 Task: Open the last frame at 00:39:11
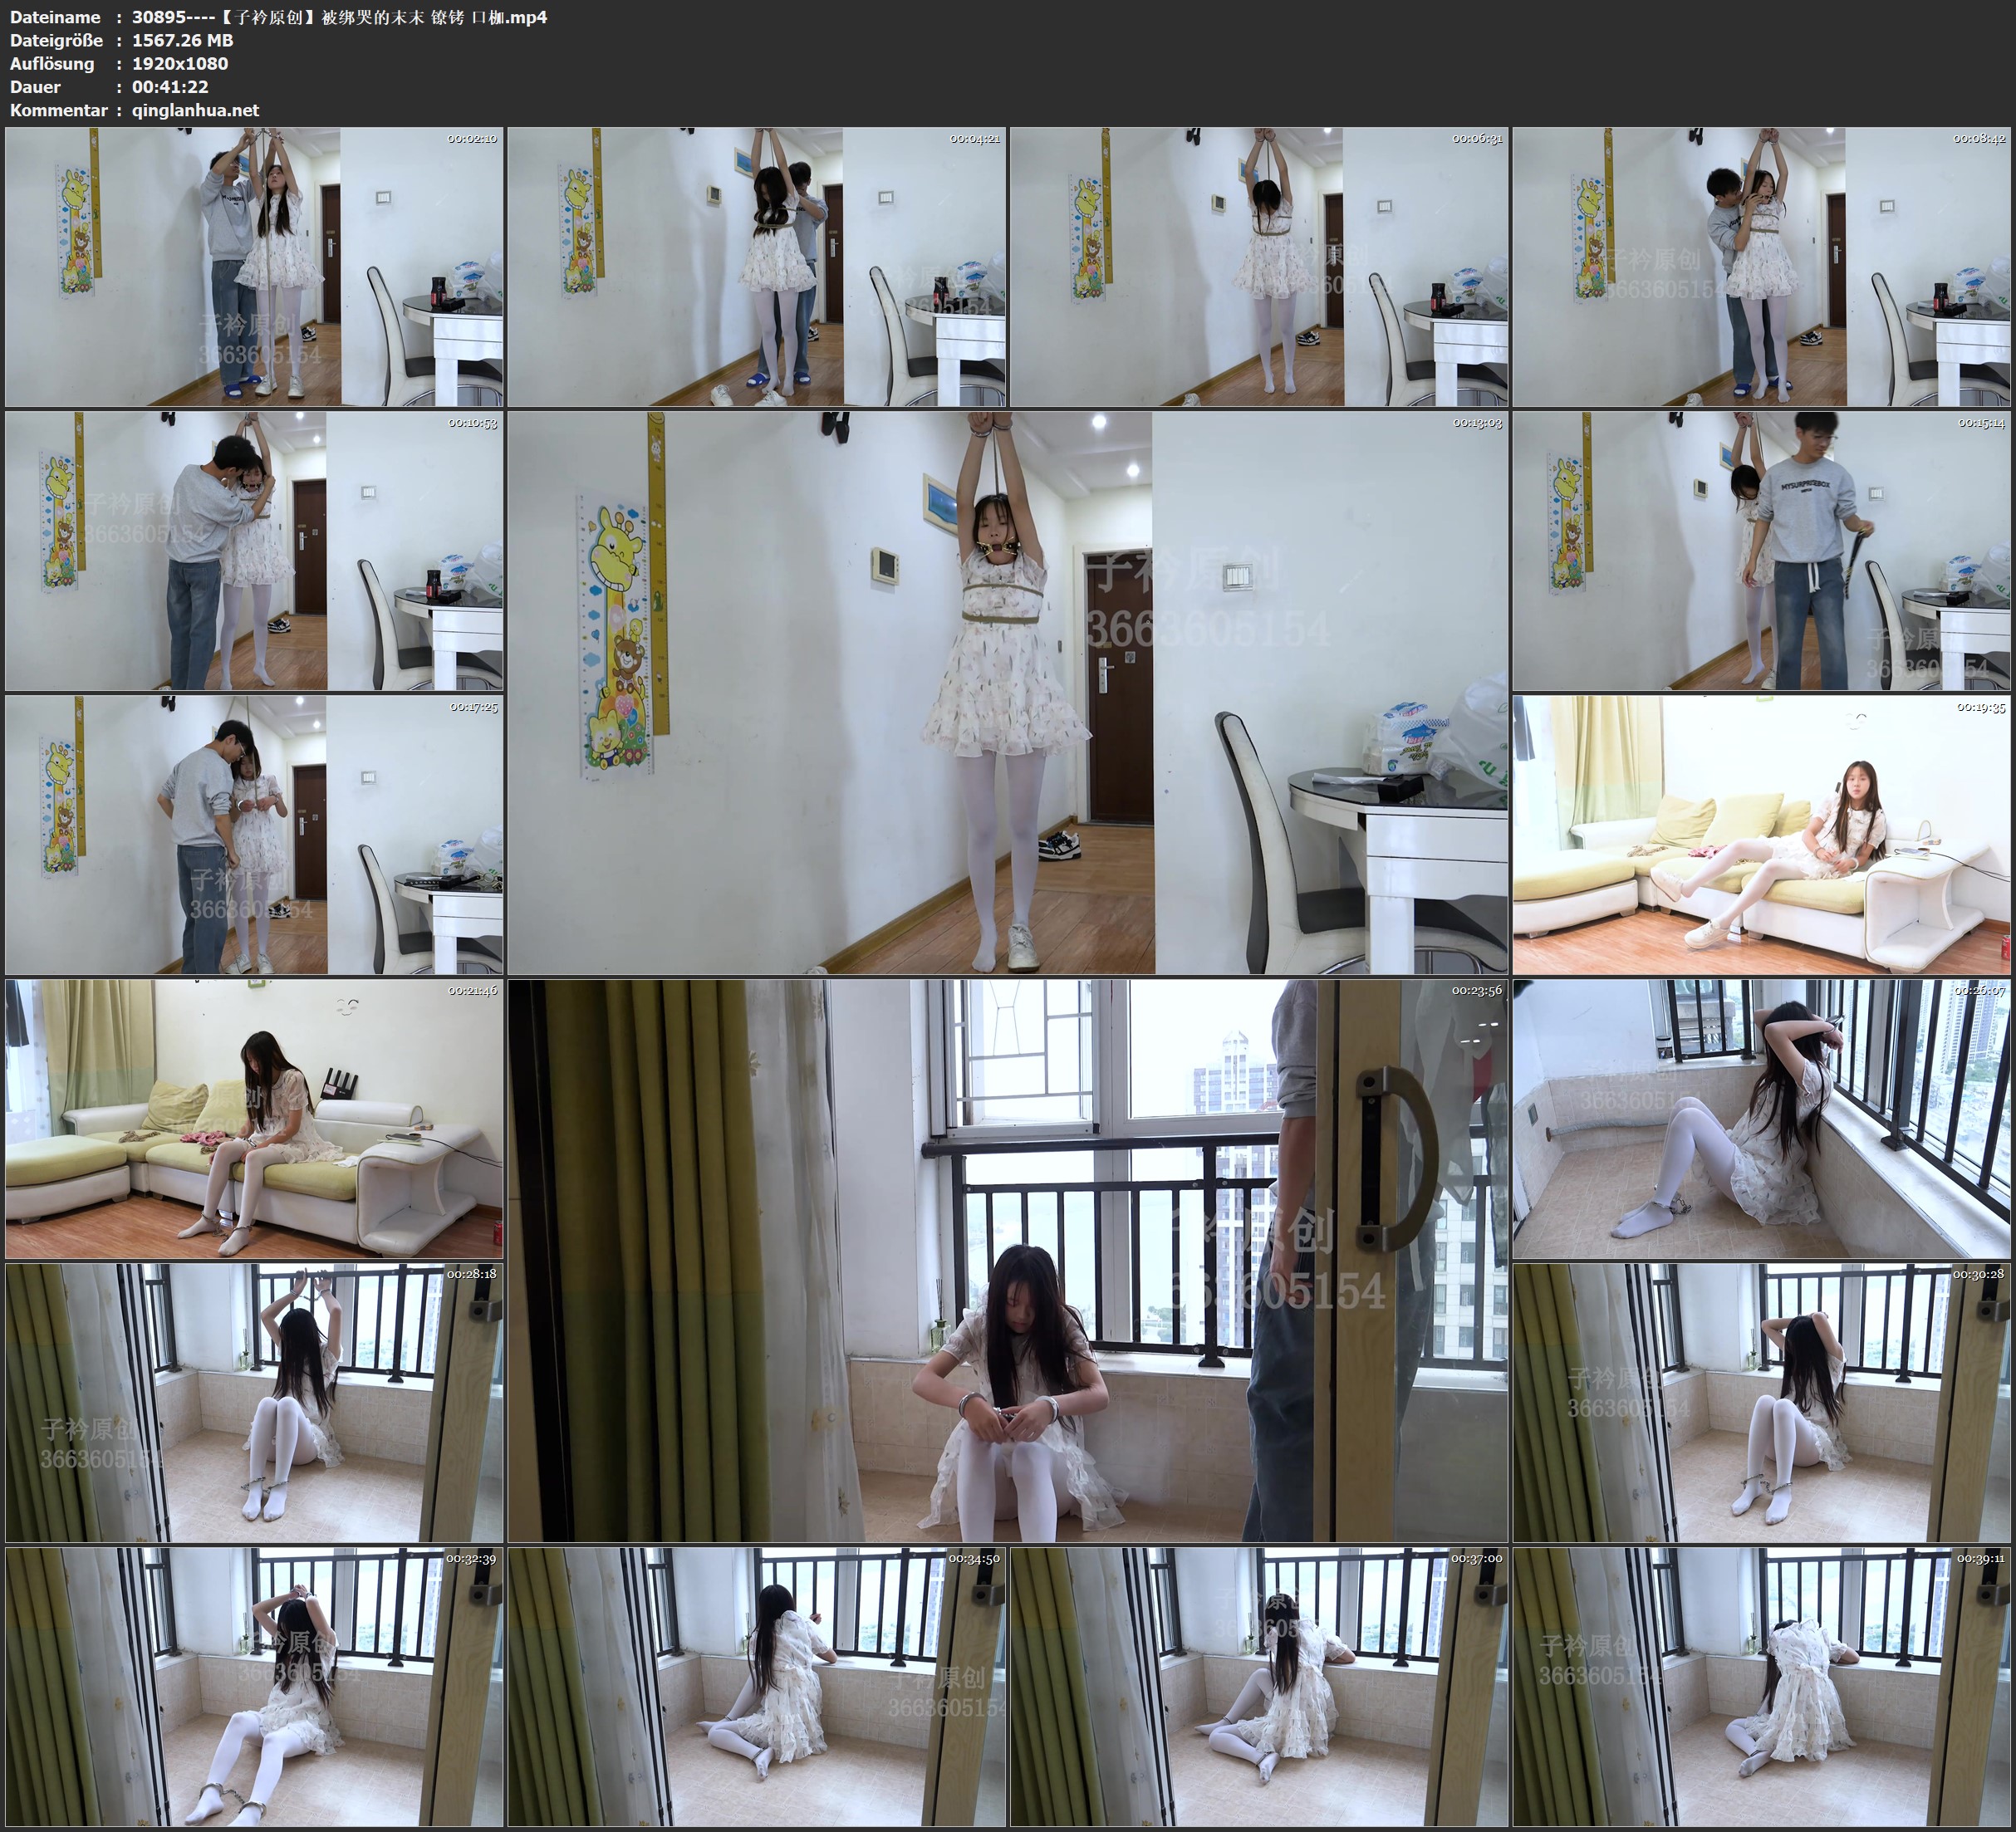click(x=1761, y=1687)
